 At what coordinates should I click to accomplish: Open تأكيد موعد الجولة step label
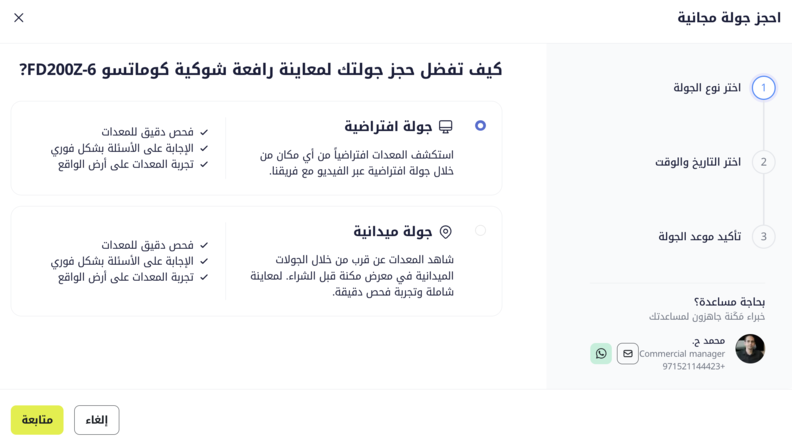(700, 236)
